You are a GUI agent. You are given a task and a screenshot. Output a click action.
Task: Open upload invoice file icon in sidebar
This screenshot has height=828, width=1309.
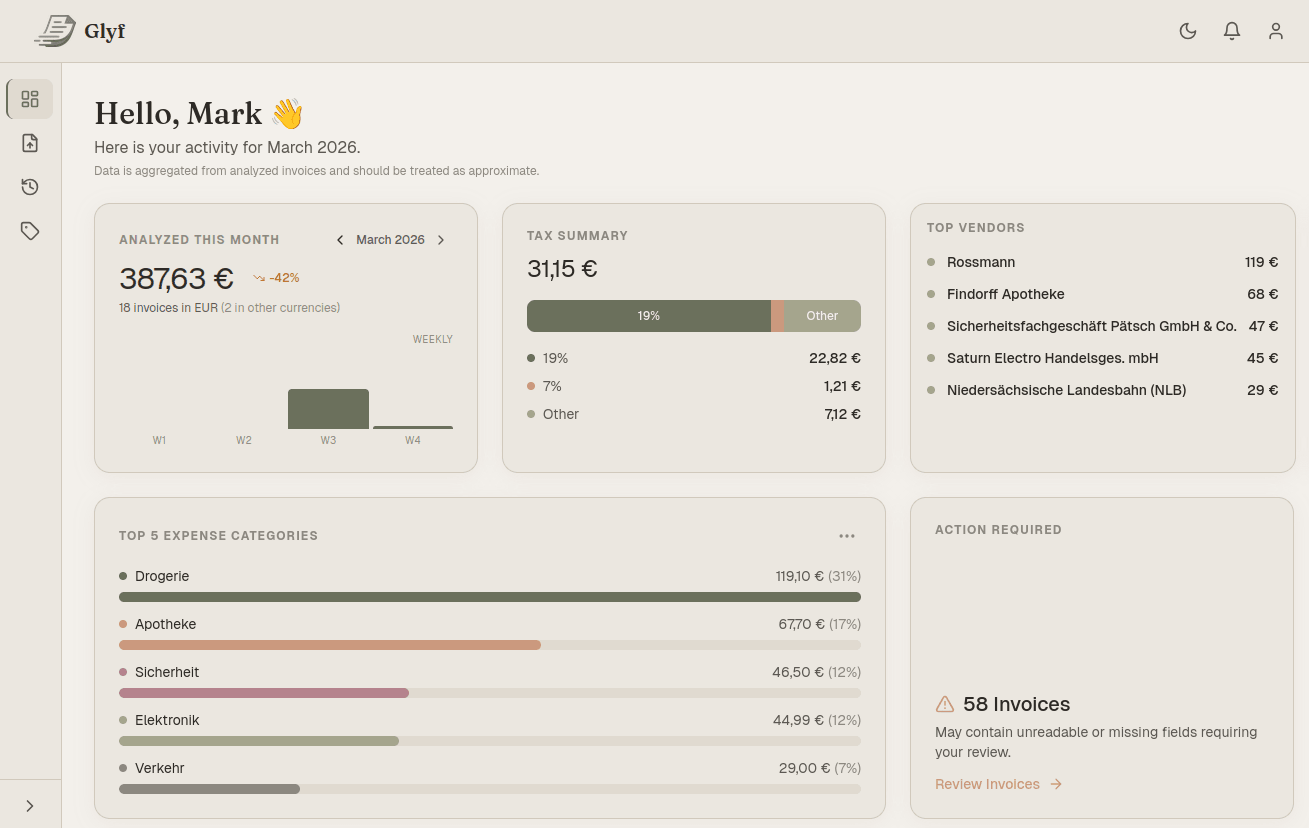point(30,143)
